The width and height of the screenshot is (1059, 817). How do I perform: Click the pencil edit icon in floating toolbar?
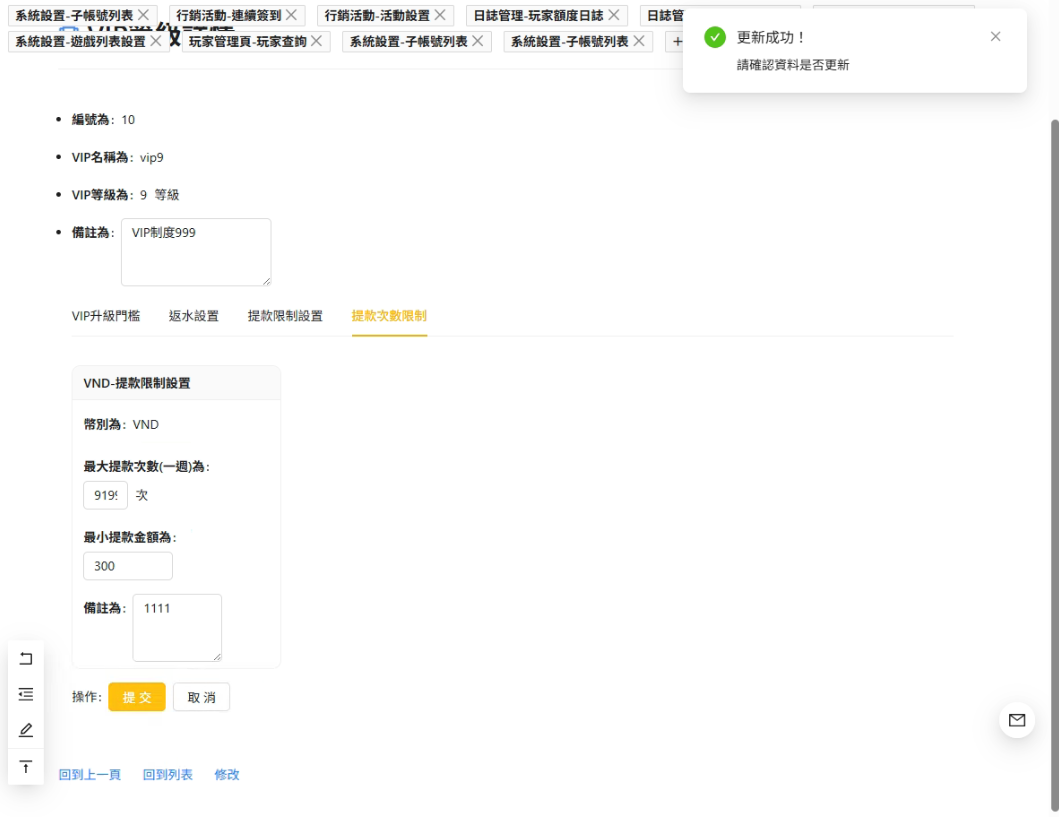[26, 730]
